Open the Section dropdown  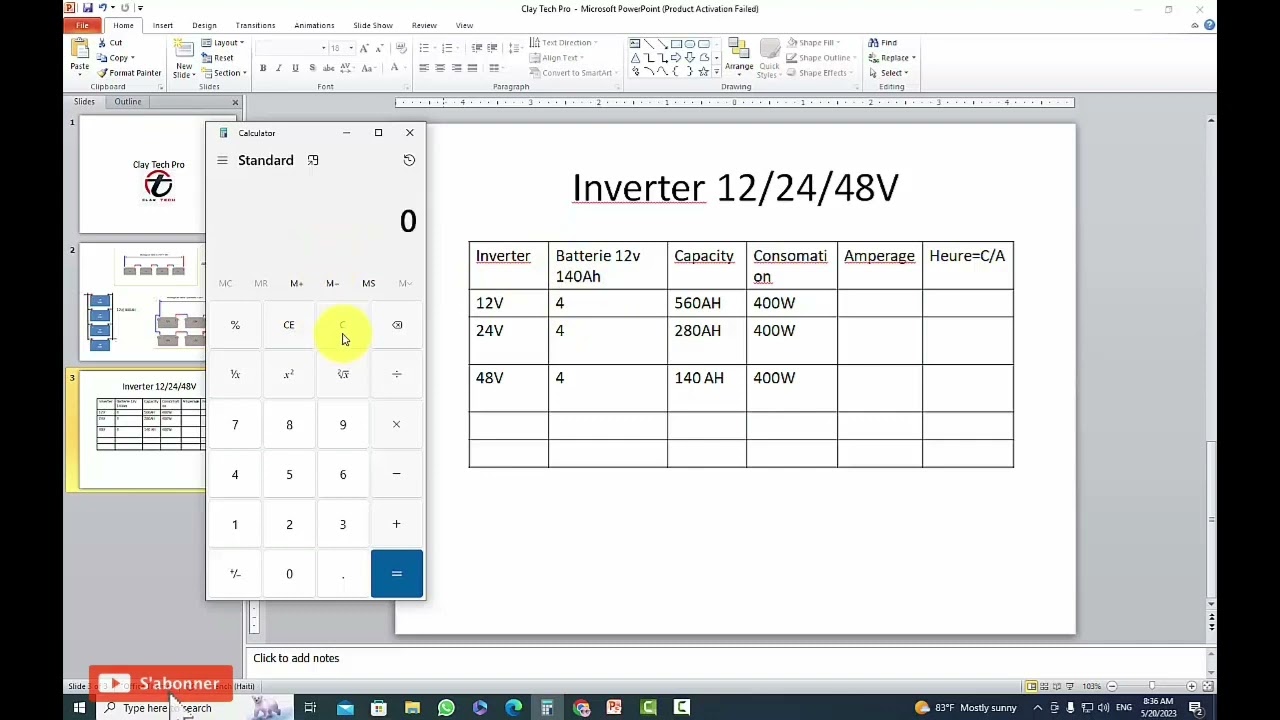coord(222,73)
